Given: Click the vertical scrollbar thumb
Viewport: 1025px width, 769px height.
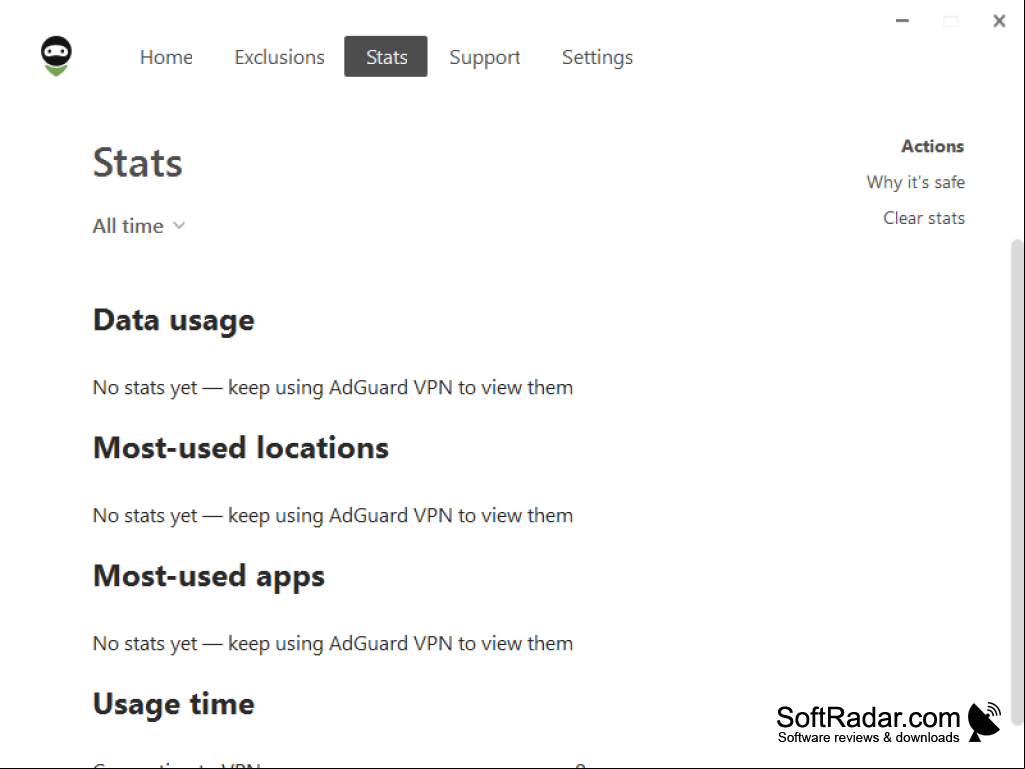Looking at the screenshot, I should (x=1017, y=483).
